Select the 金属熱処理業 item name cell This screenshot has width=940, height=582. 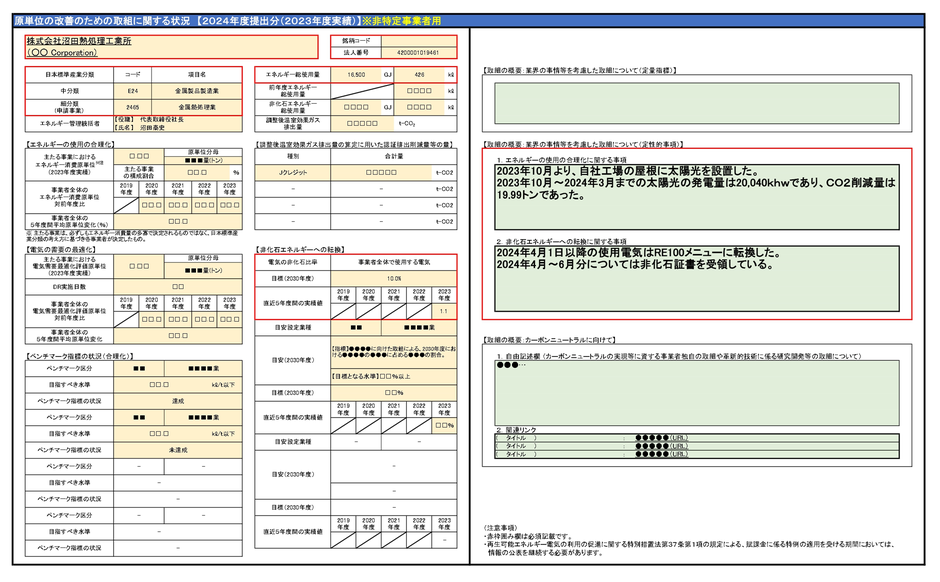pyautogui.click(x=197, y=107)
